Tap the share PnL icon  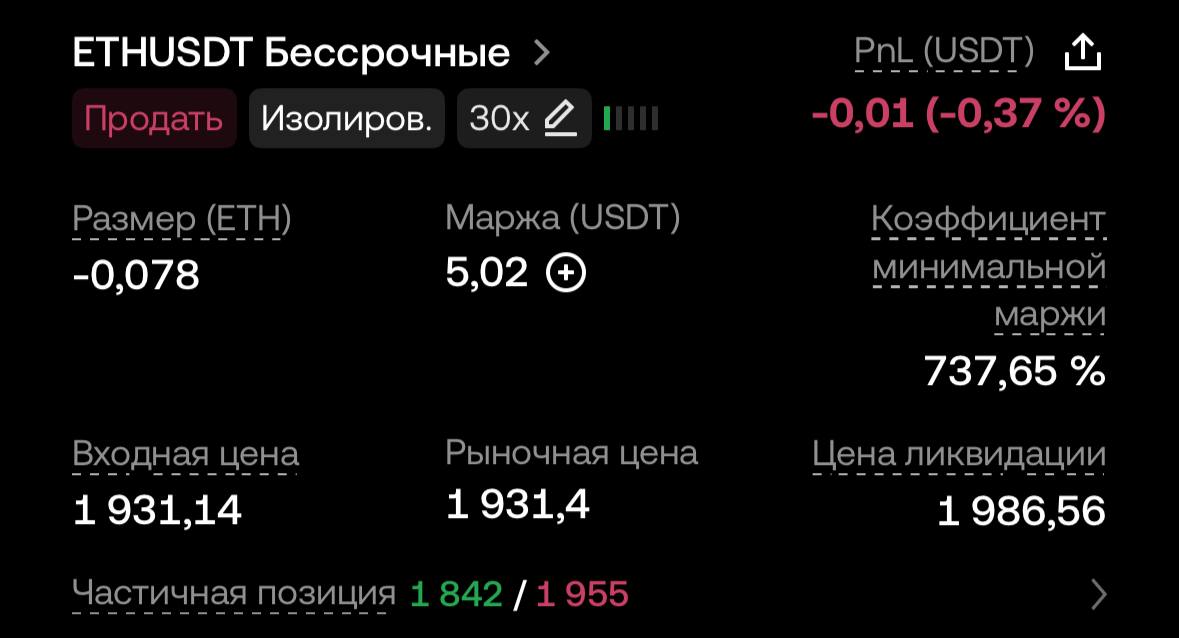1083,53
